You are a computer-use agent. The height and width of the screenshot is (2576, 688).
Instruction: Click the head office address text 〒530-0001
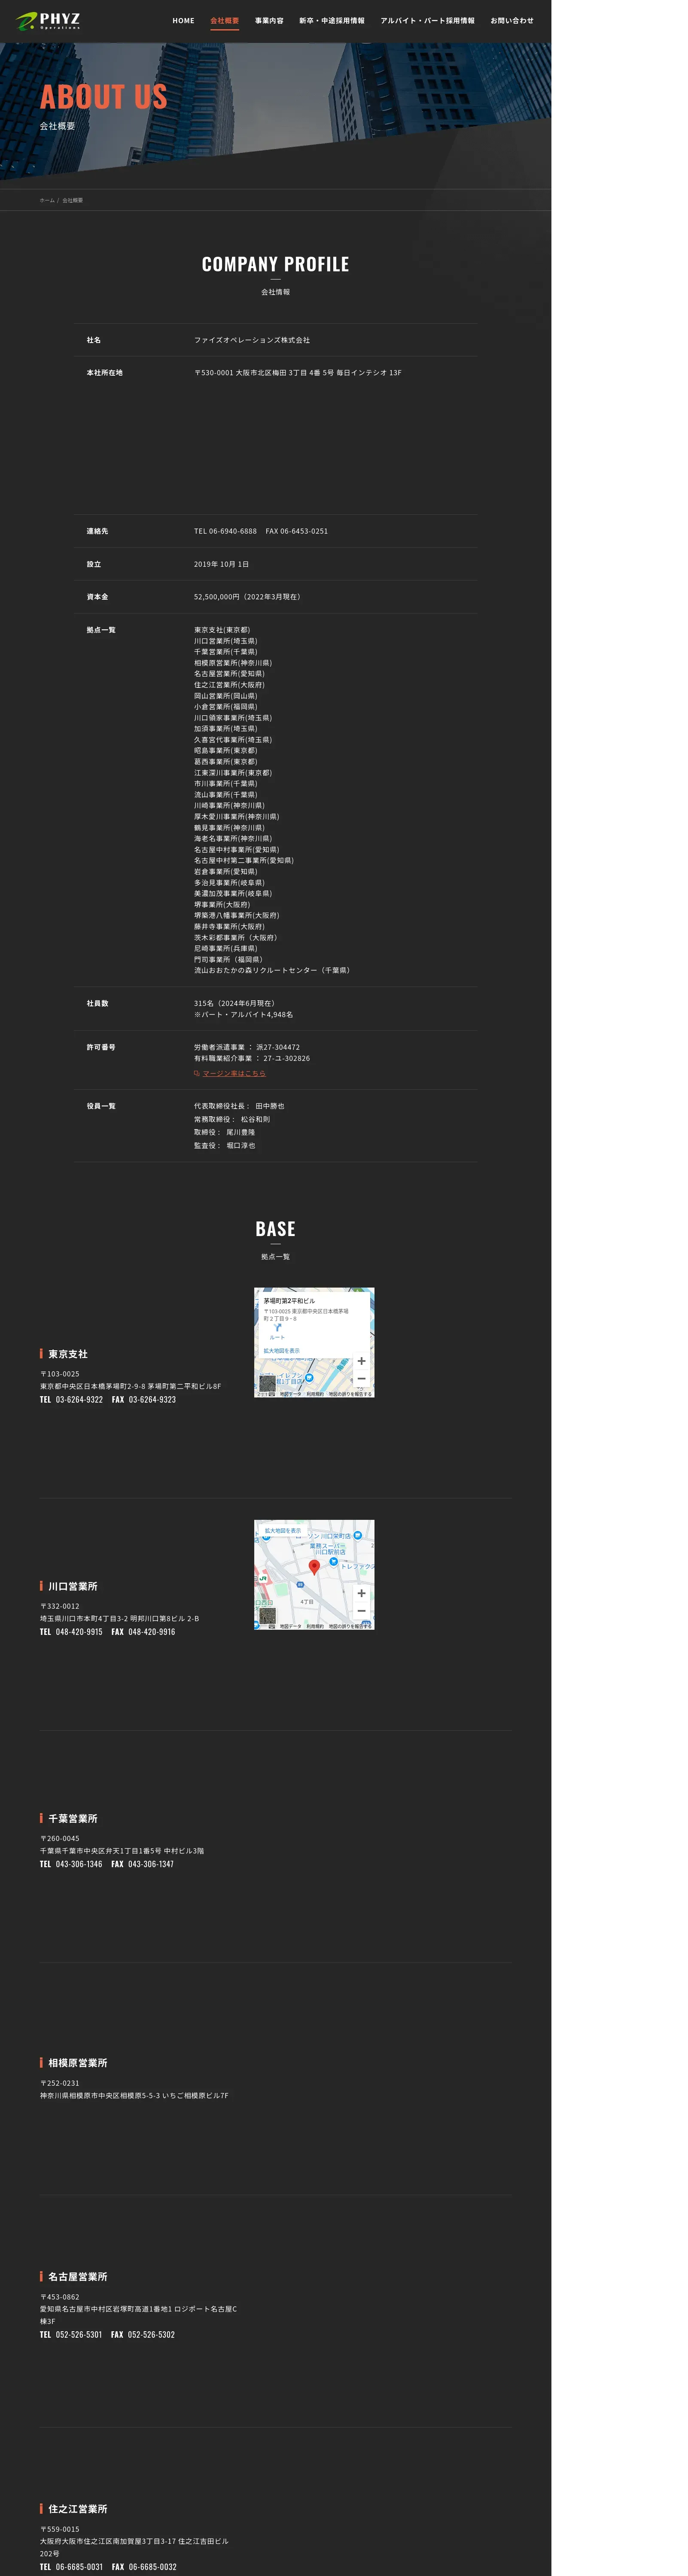point(298,373)
